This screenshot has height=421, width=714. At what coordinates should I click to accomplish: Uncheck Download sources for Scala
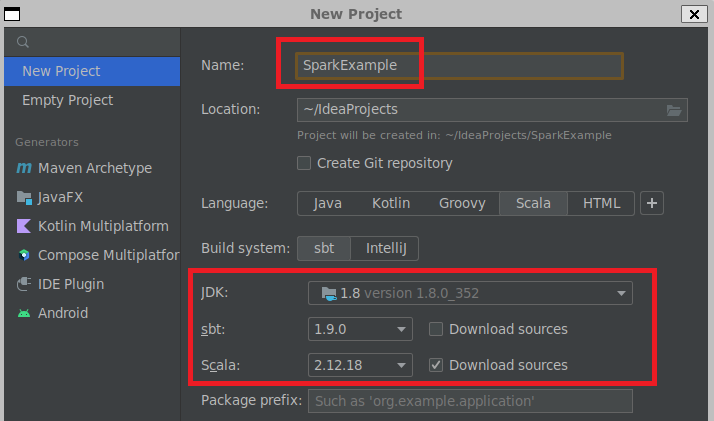pos(436,365)
